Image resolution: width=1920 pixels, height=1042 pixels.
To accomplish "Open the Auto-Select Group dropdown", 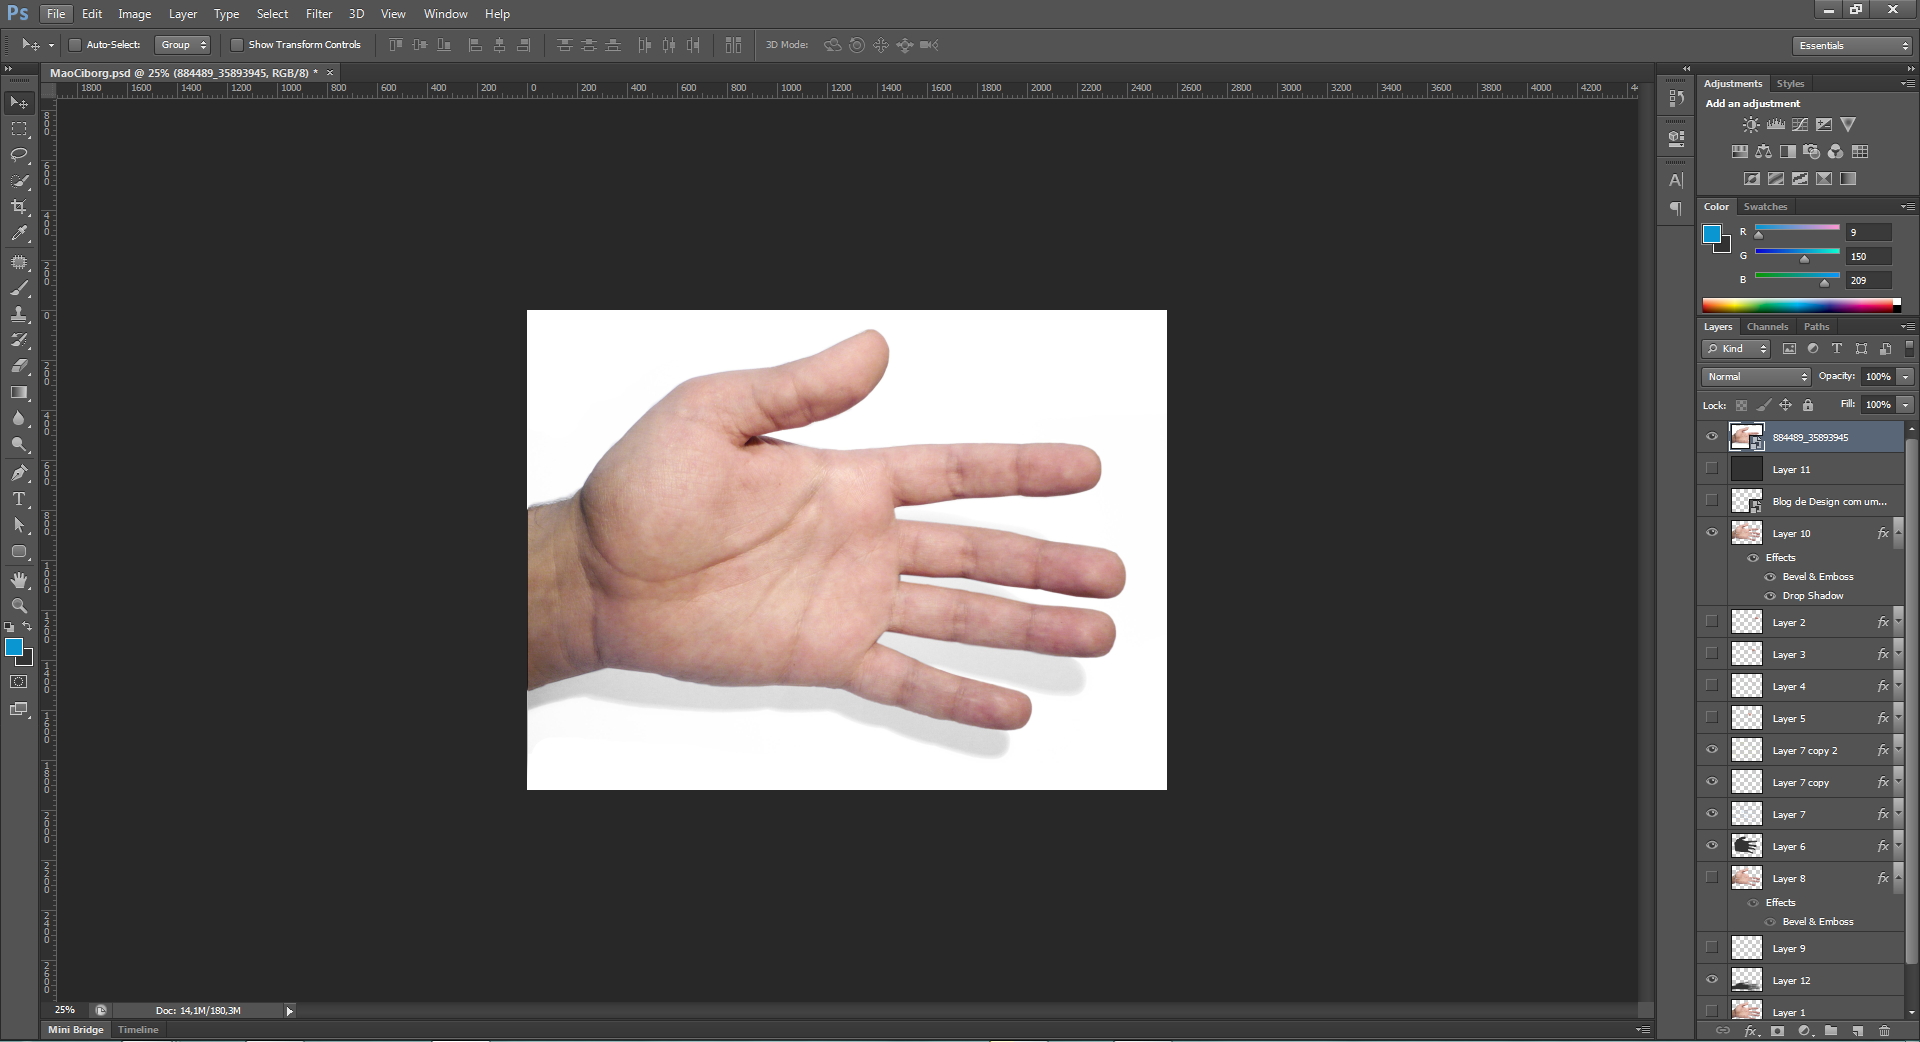I will (x=183, y=45).
